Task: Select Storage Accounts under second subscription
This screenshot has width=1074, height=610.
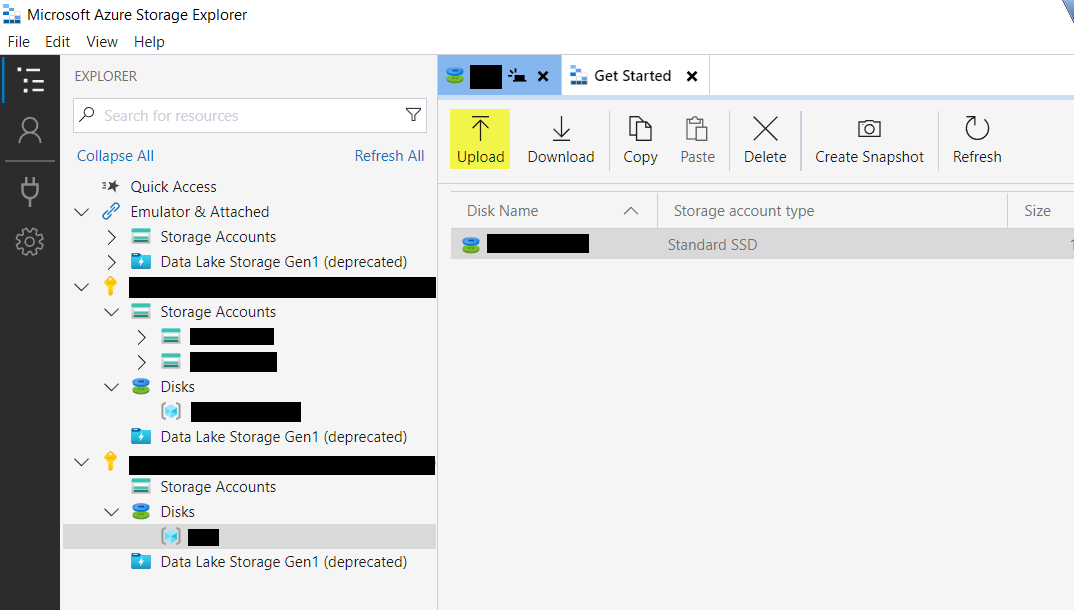Action: point(218,487)
